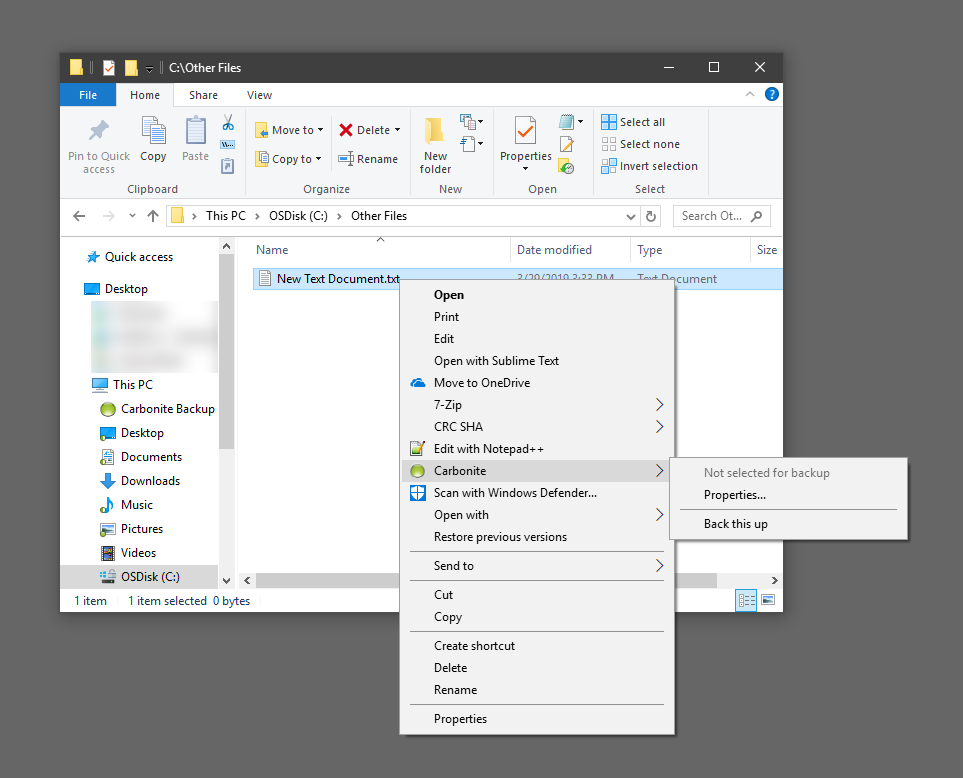
Task: Select Downloads in the navigation pane
Action: [x=150, y=481]
